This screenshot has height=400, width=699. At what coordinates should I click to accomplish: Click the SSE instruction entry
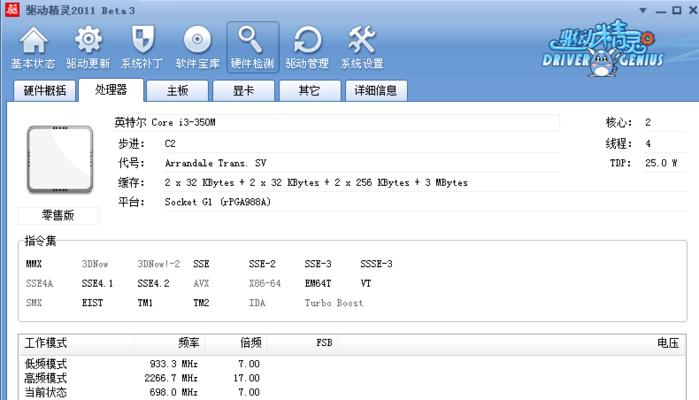click(201, 264)
